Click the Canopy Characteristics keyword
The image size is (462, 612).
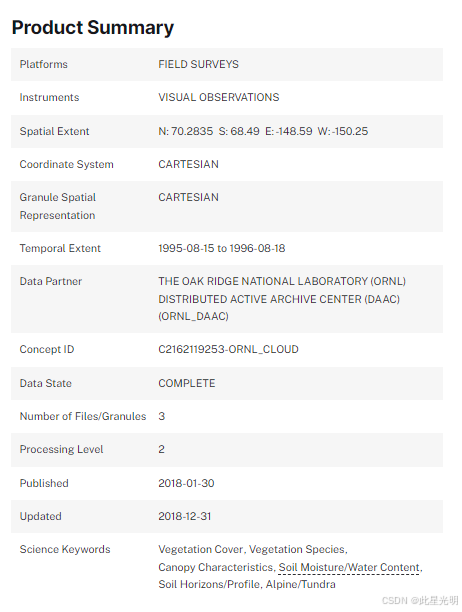click(x=216, y=567)
